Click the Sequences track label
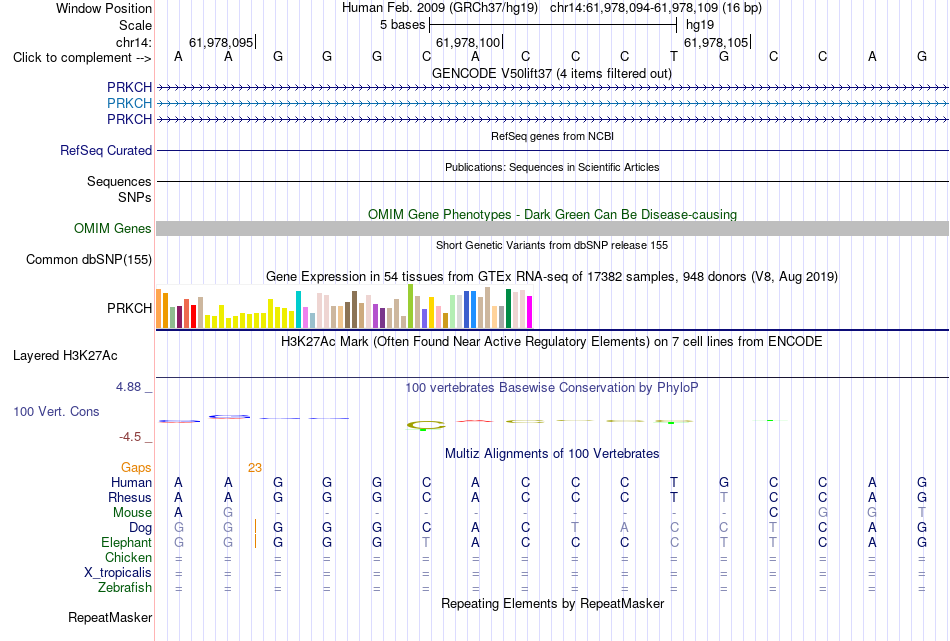The width and height of the screenshot is (950, 641). 119,181
